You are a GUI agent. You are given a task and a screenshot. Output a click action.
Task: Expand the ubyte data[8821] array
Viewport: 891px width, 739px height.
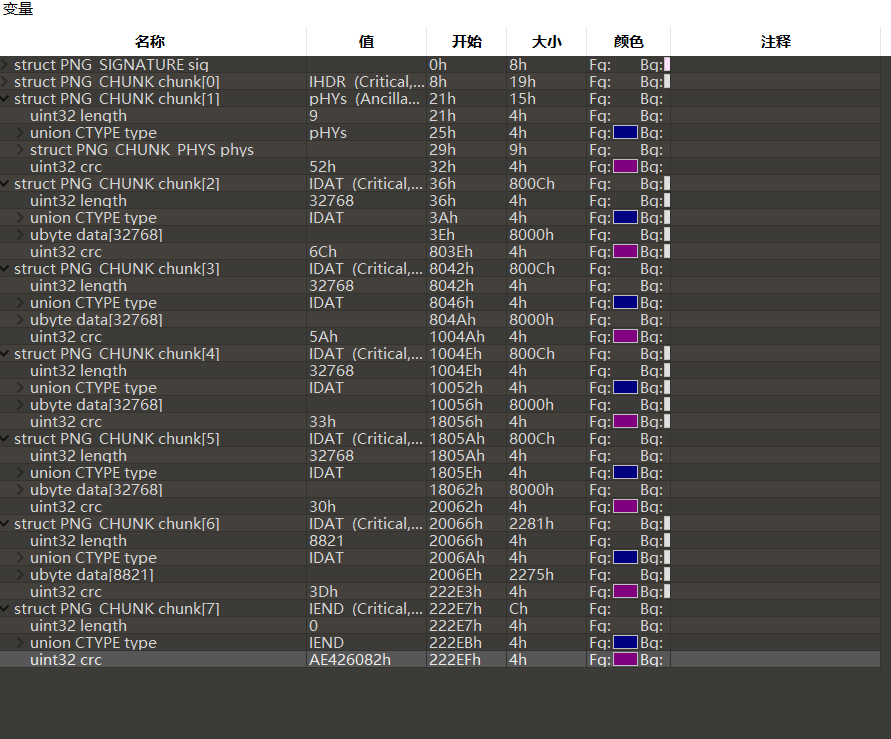21,575
